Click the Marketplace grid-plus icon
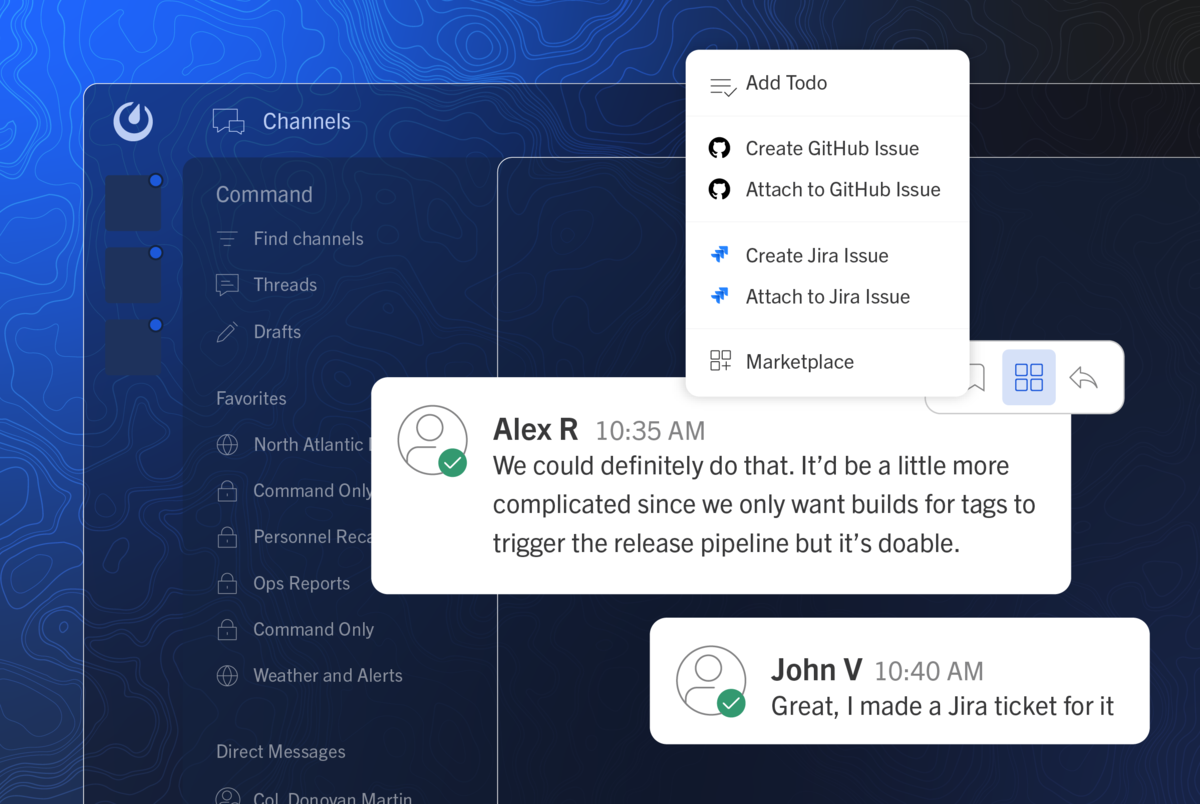Image resolution: width=1200 pixels, height=804 pixels. tap(720, 361)
